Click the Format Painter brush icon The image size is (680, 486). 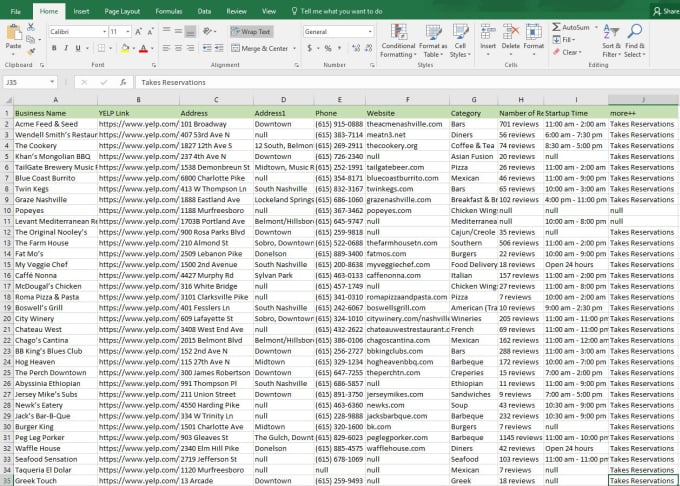pos(31,52)
